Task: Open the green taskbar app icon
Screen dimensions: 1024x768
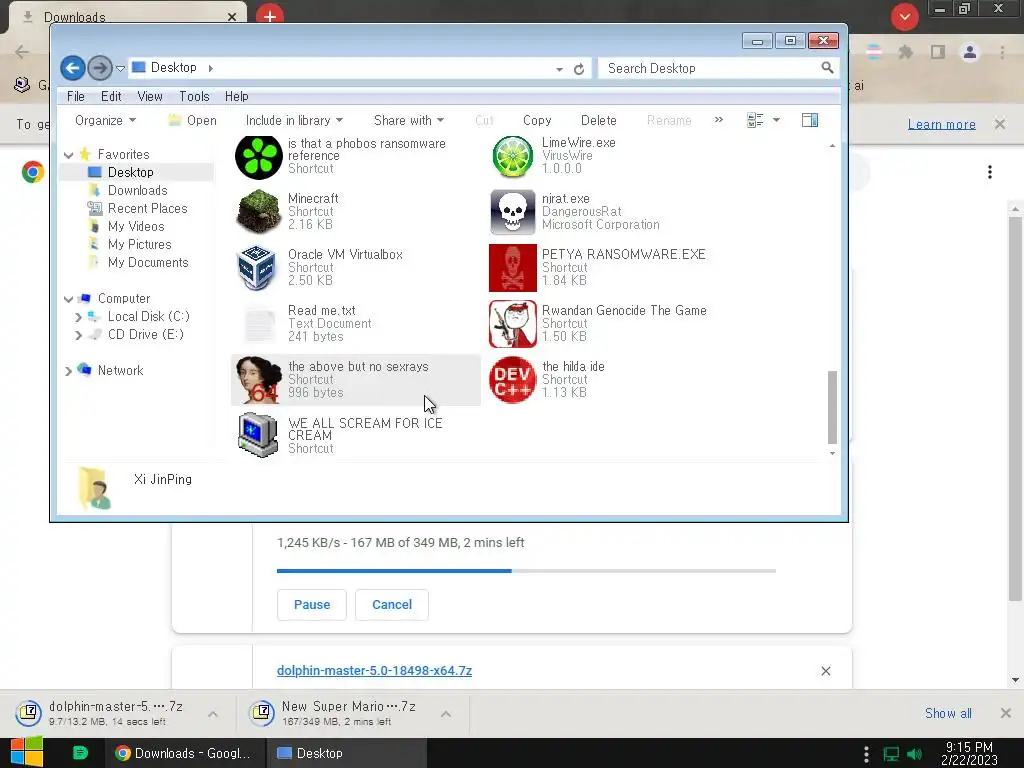Action: click(80, 753)
